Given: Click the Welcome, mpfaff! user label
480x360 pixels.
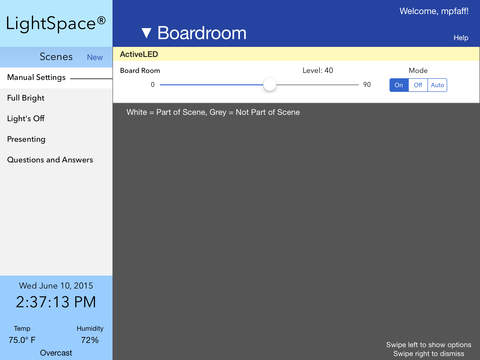Looking at the screenshot, I should point(434,11).
